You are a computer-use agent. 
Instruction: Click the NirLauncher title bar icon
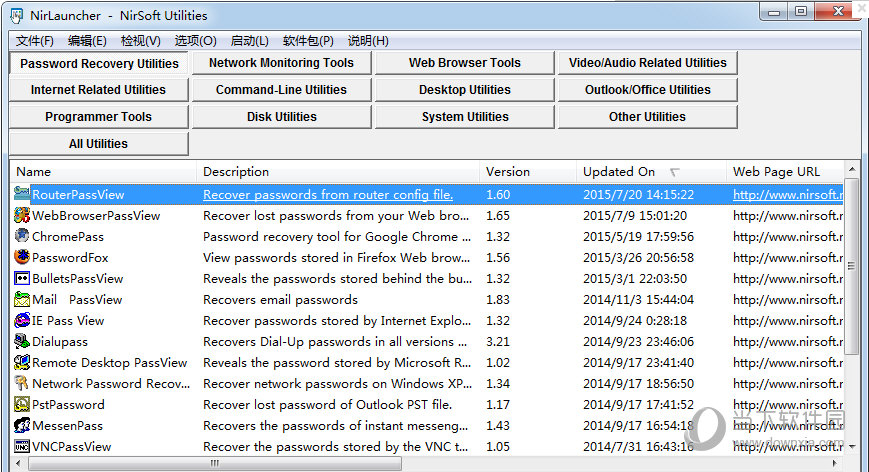[17, 16]
